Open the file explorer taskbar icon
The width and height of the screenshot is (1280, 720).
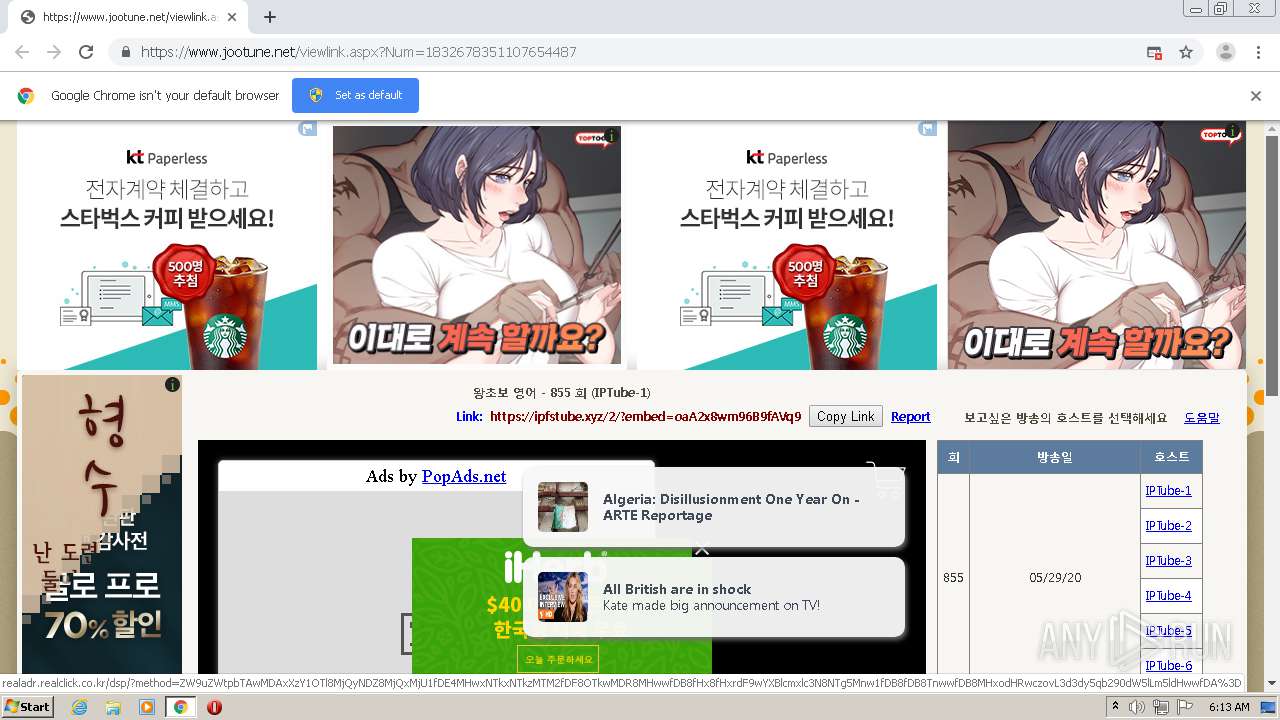click(x=113, y=707)
